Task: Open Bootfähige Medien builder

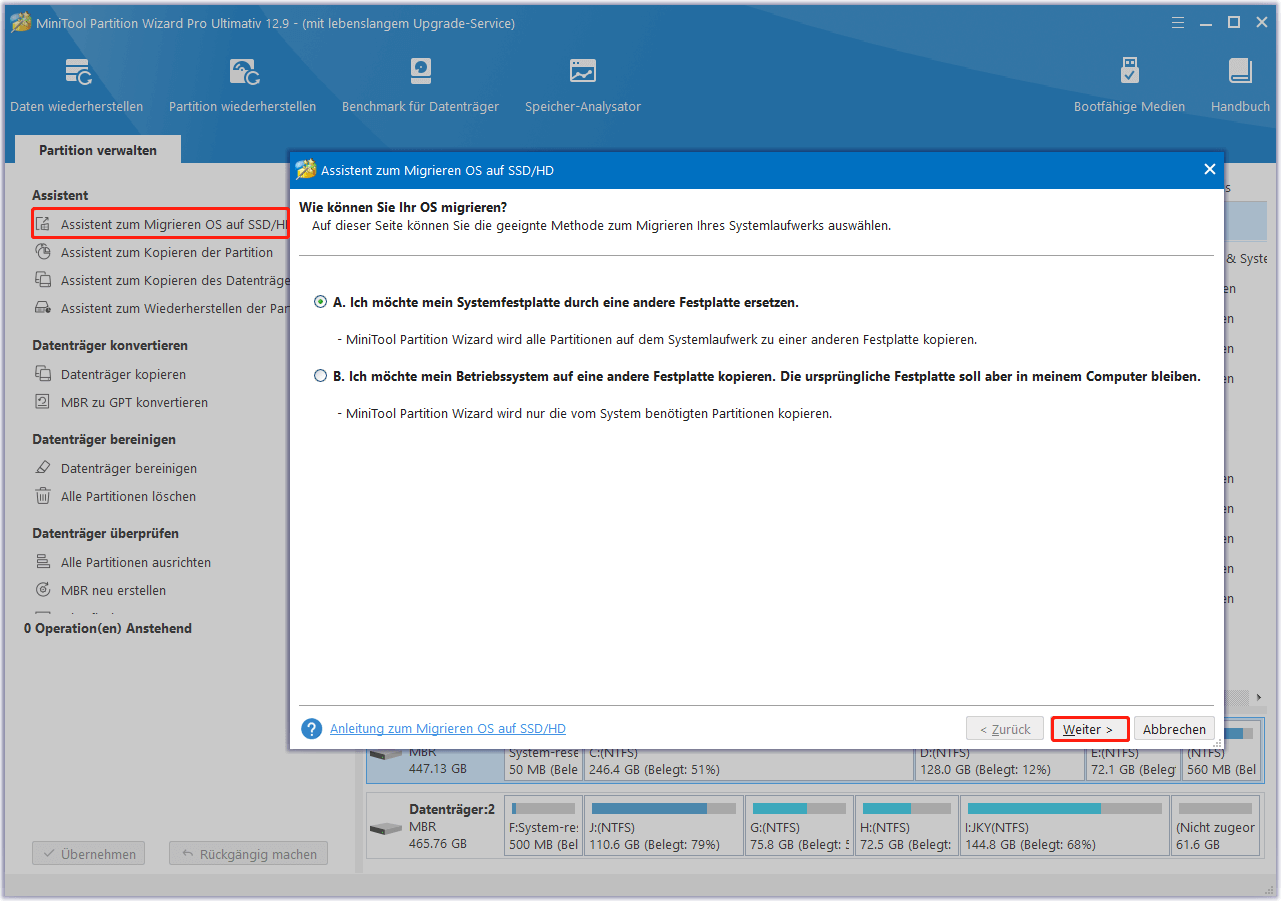Action: (x=1129, y=85)
